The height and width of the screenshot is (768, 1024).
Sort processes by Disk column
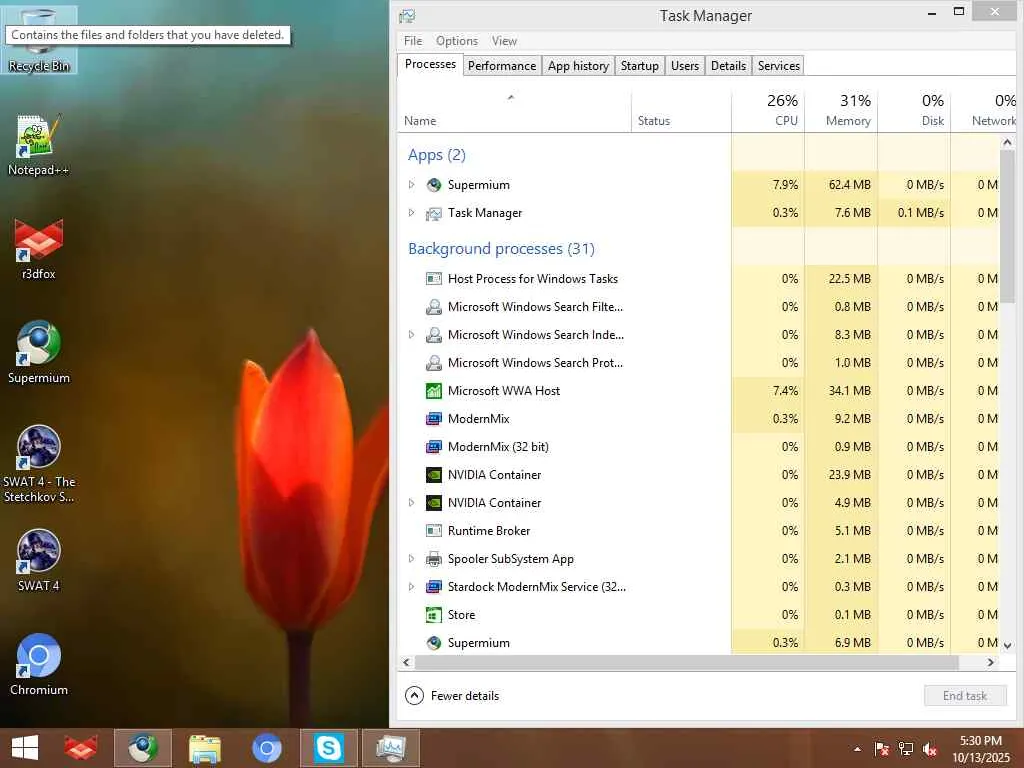tap(914, 110)
